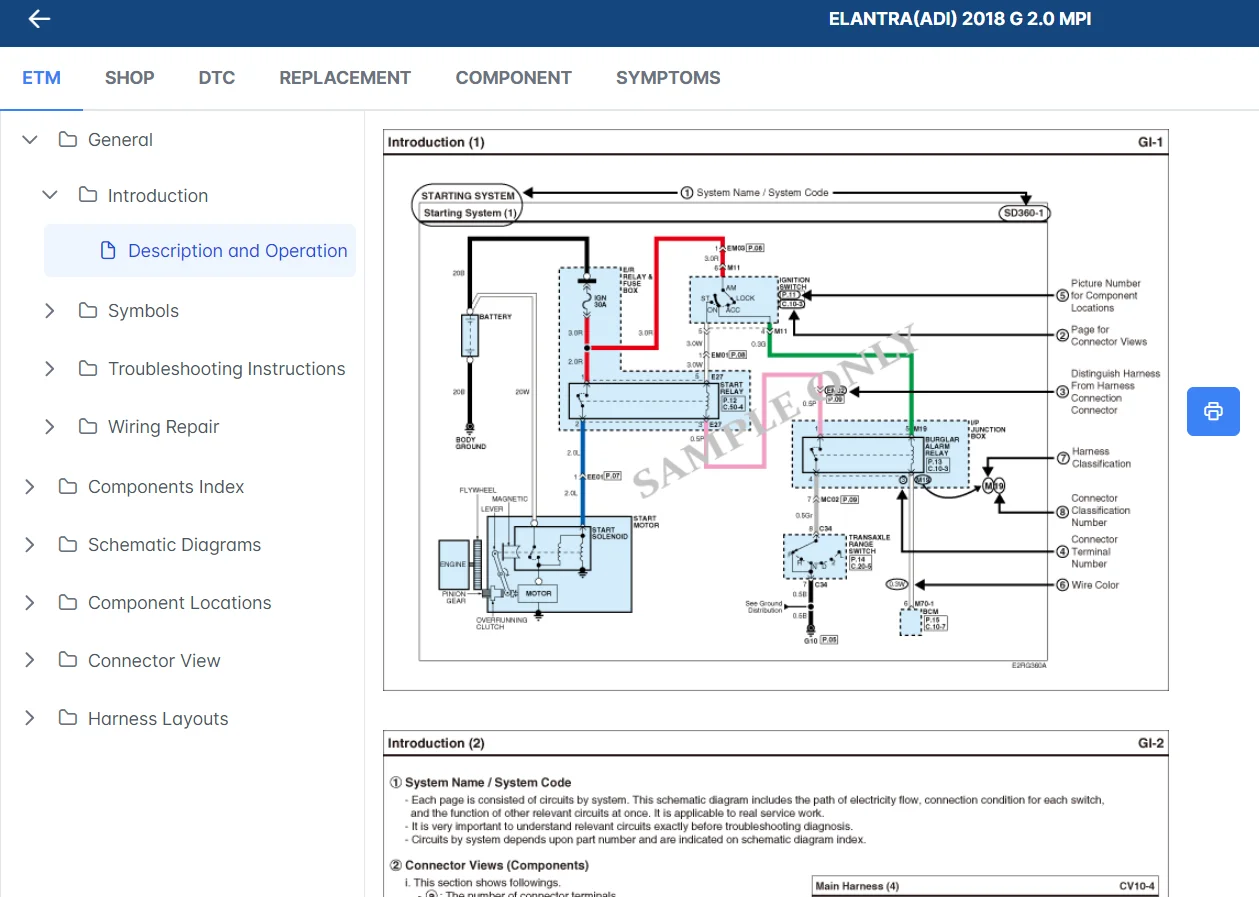The height and width of the screenshot is (897, 1259).
Task: Click the ELANTRA(ADI) 2018 G 2.0 MPI title
Action: click(x=959, y=19)
